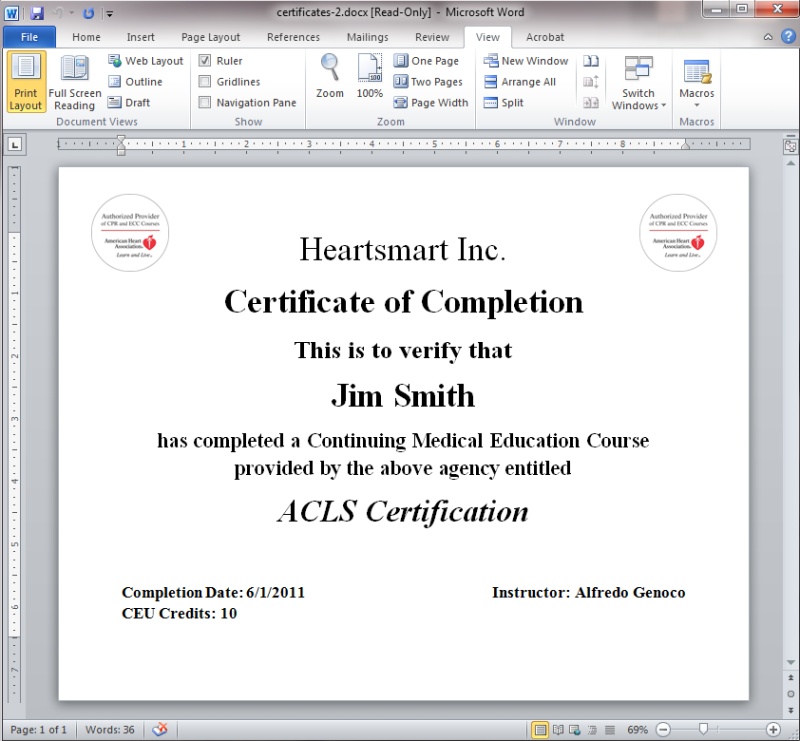Toggle Print Layout view in ribbon
The height and width of the screenshot is (741, 800).
[26, 82]
